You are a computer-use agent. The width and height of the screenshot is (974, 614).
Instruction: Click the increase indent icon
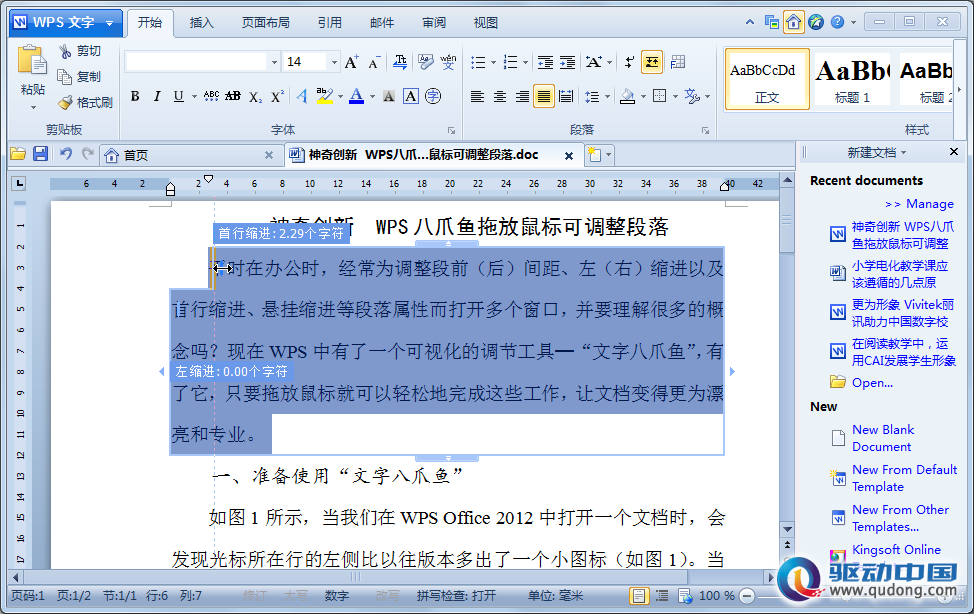click(x=567, y=62)
